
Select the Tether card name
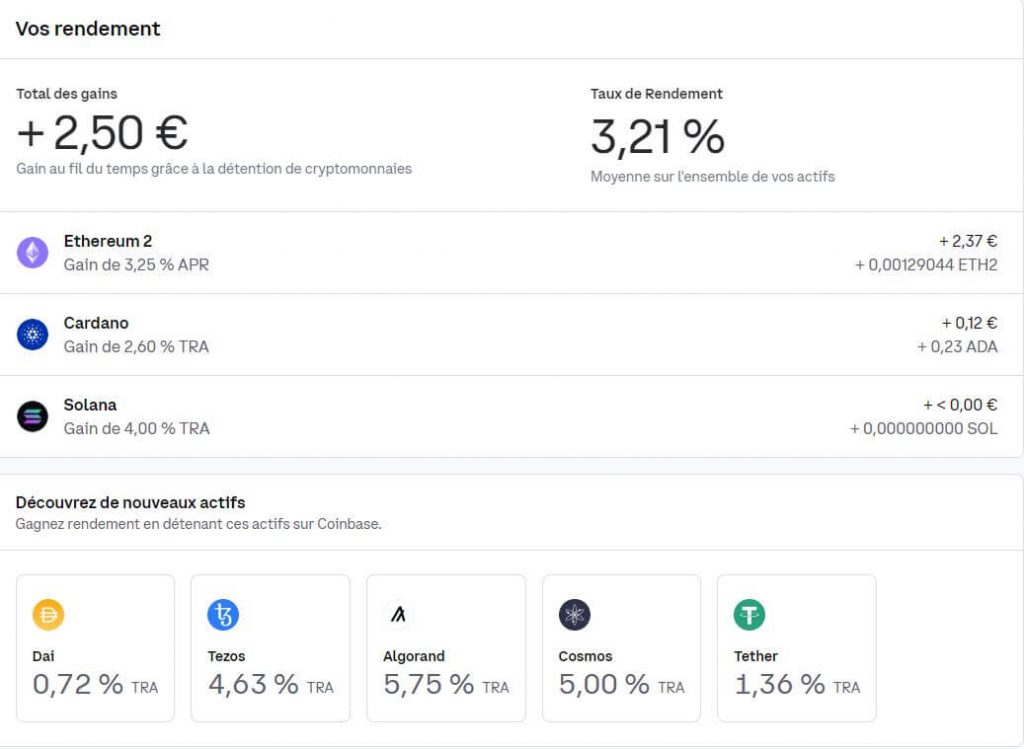pyautogui.click(x=756, y=656)
